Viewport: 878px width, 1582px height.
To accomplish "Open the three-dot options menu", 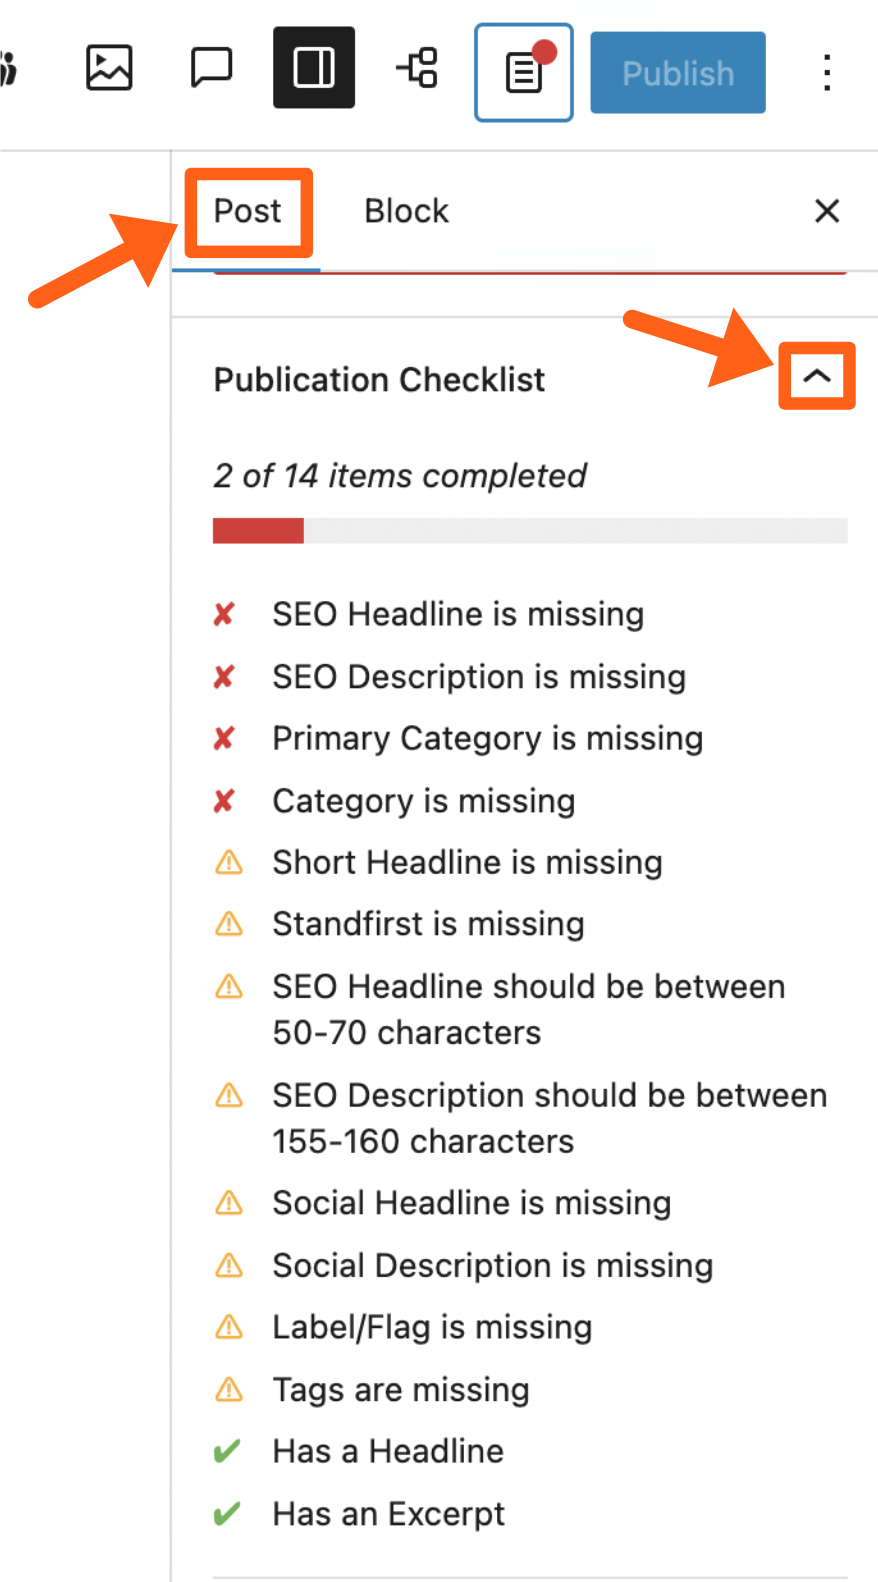I will (x=827, y=73).
